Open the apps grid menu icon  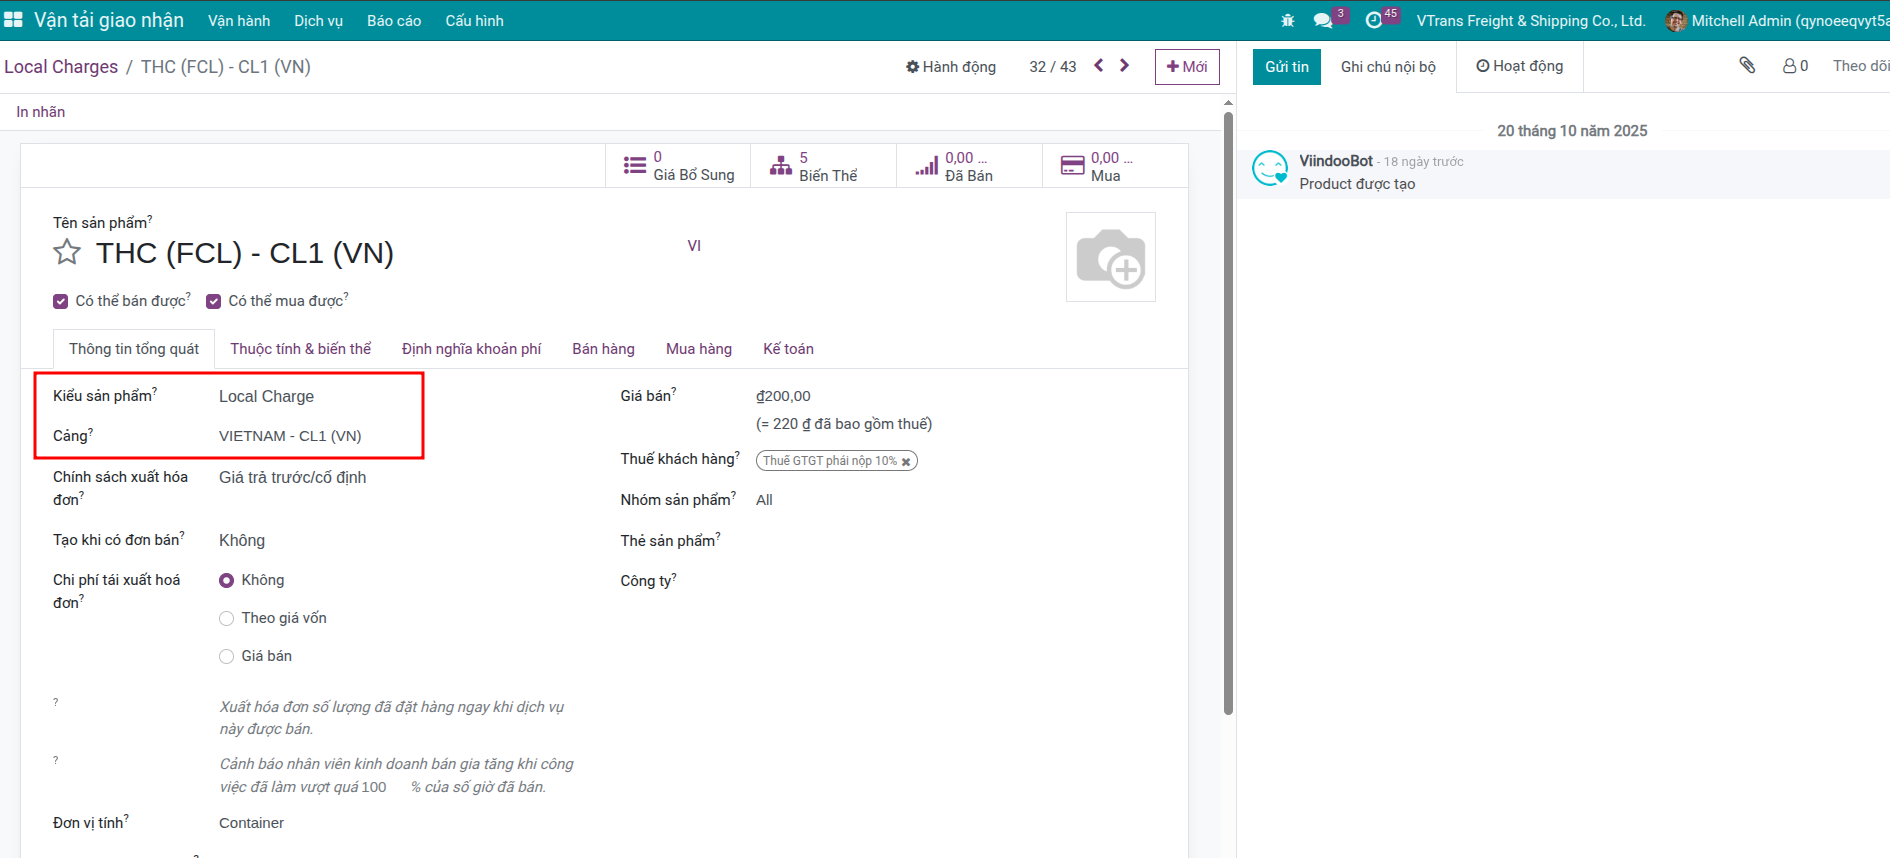point(14,20)
